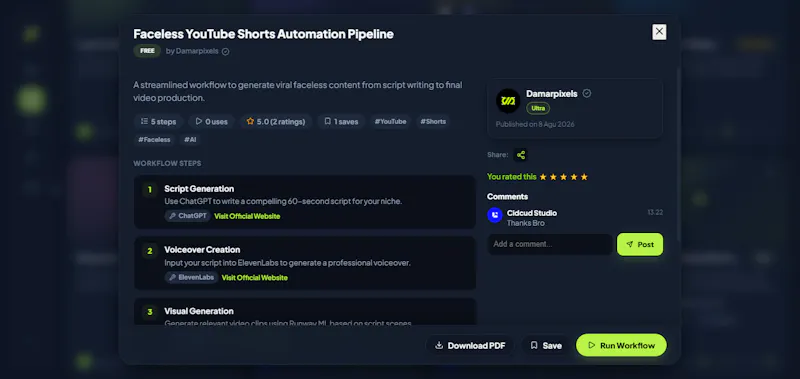
Task: Click the Thanks Bro comment text
Action: 526,223
